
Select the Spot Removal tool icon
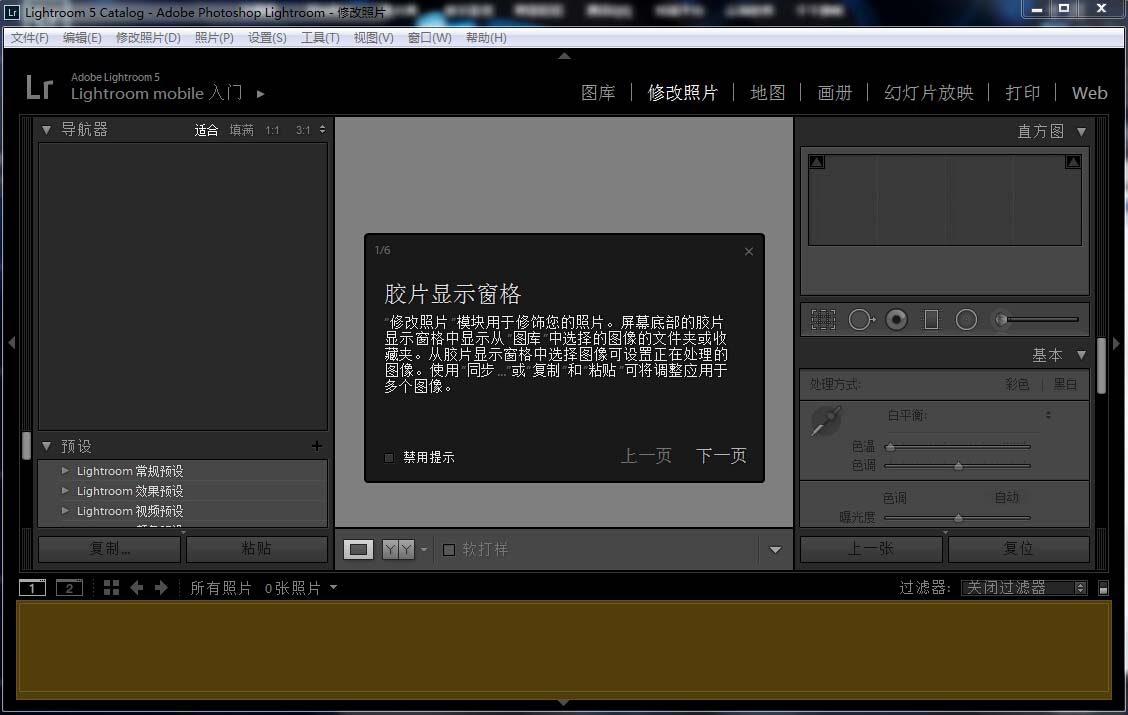tap(861, 319)
